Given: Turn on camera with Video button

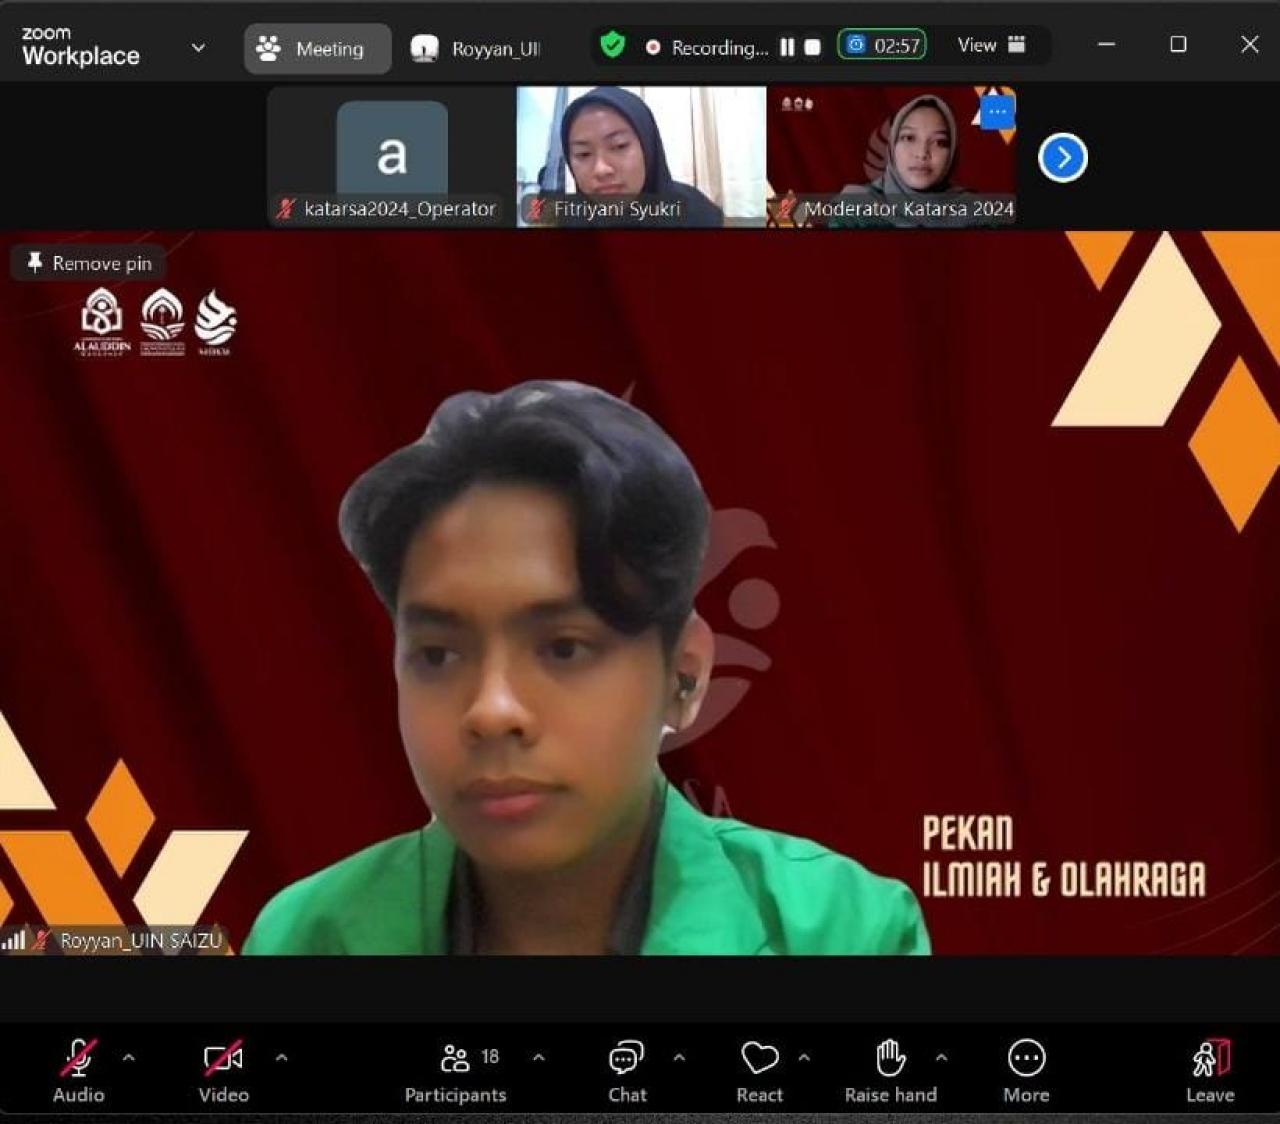Looking at the screenshot, I should (x=223, y=1070).
